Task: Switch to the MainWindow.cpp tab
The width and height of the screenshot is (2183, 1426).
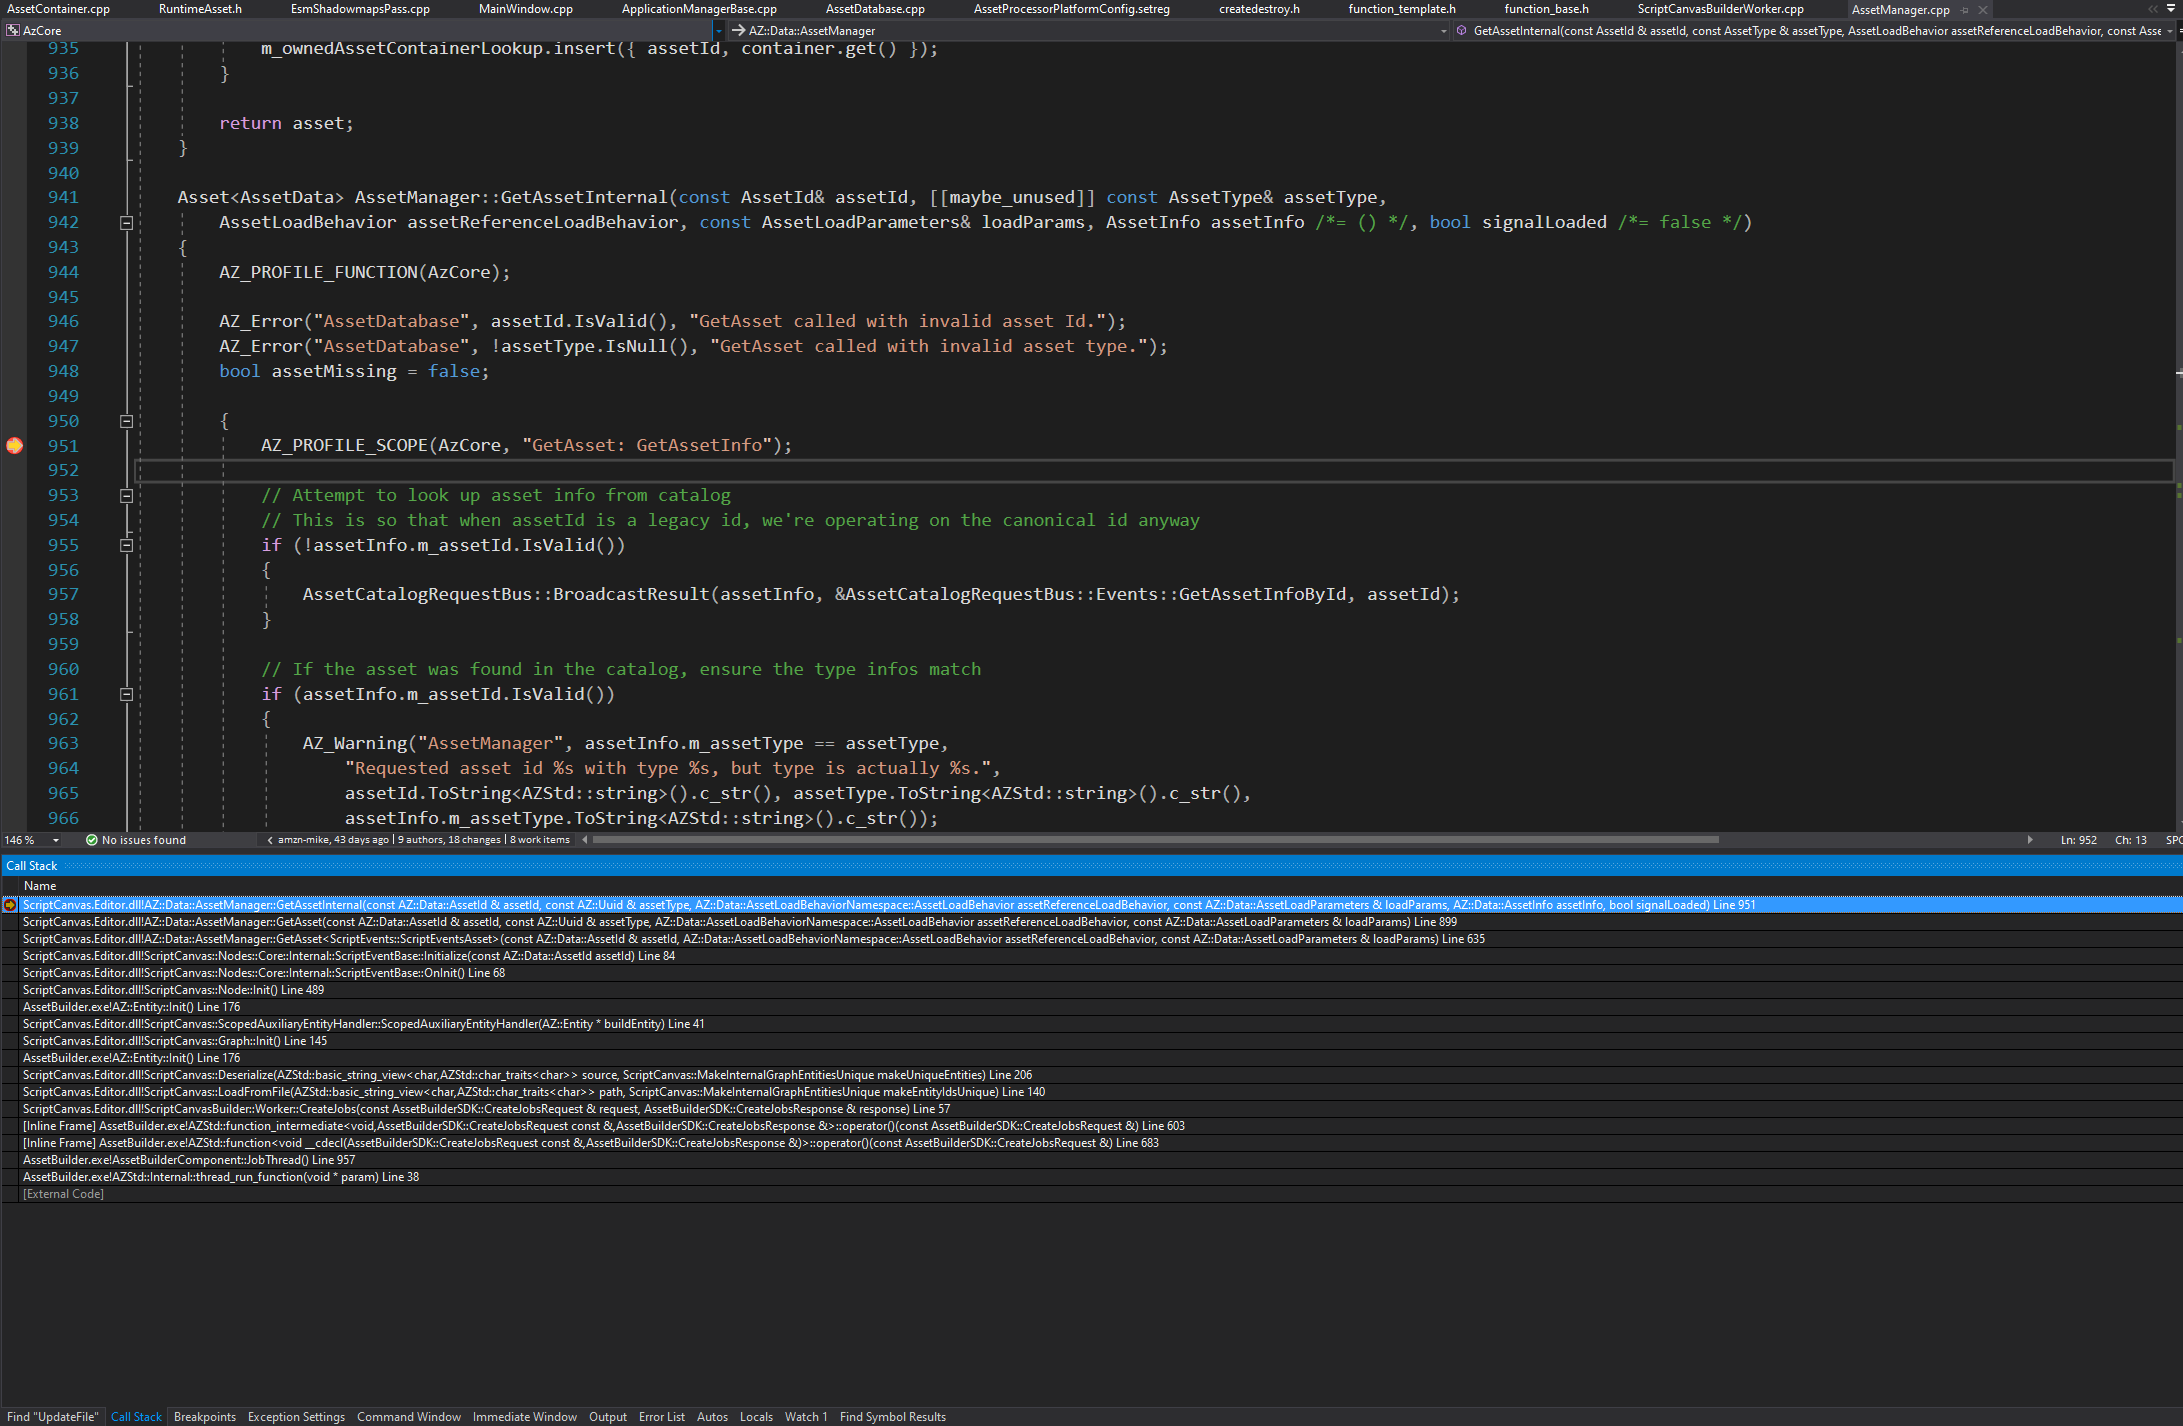Action: (x=526, y=9)
